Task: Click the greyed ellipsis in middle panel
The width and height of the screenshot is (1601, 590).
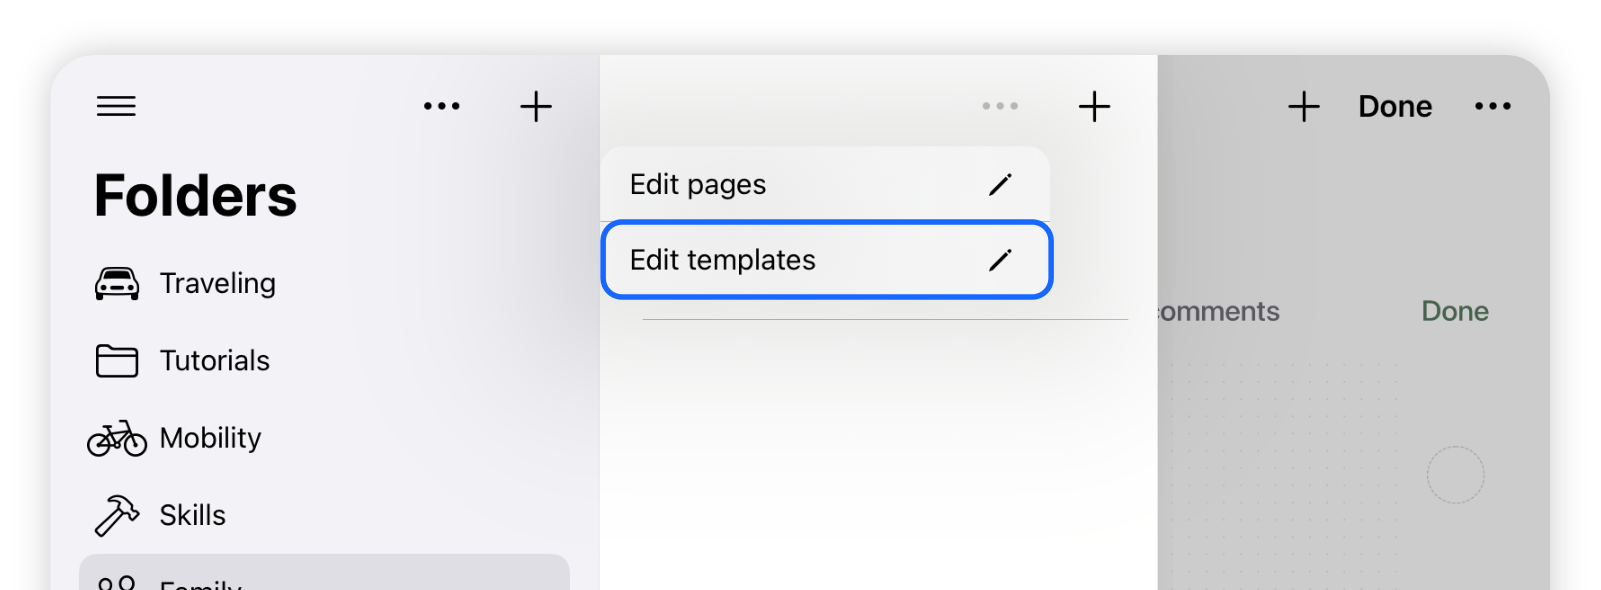Action: (x=1000, y=106)
